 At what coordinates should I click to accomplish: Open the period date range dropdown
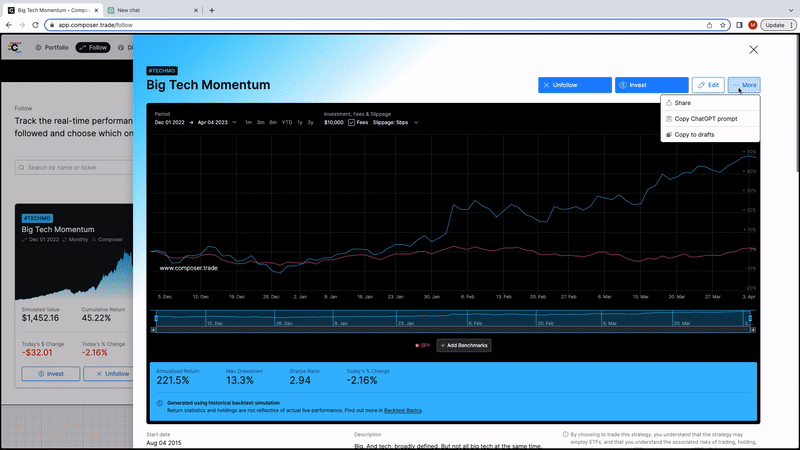234,122
